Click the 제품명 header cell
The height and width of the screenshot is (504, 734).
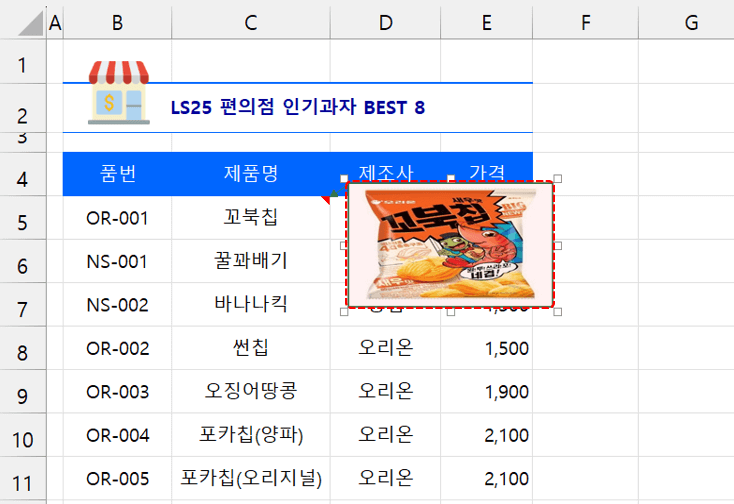coord(250,174)
